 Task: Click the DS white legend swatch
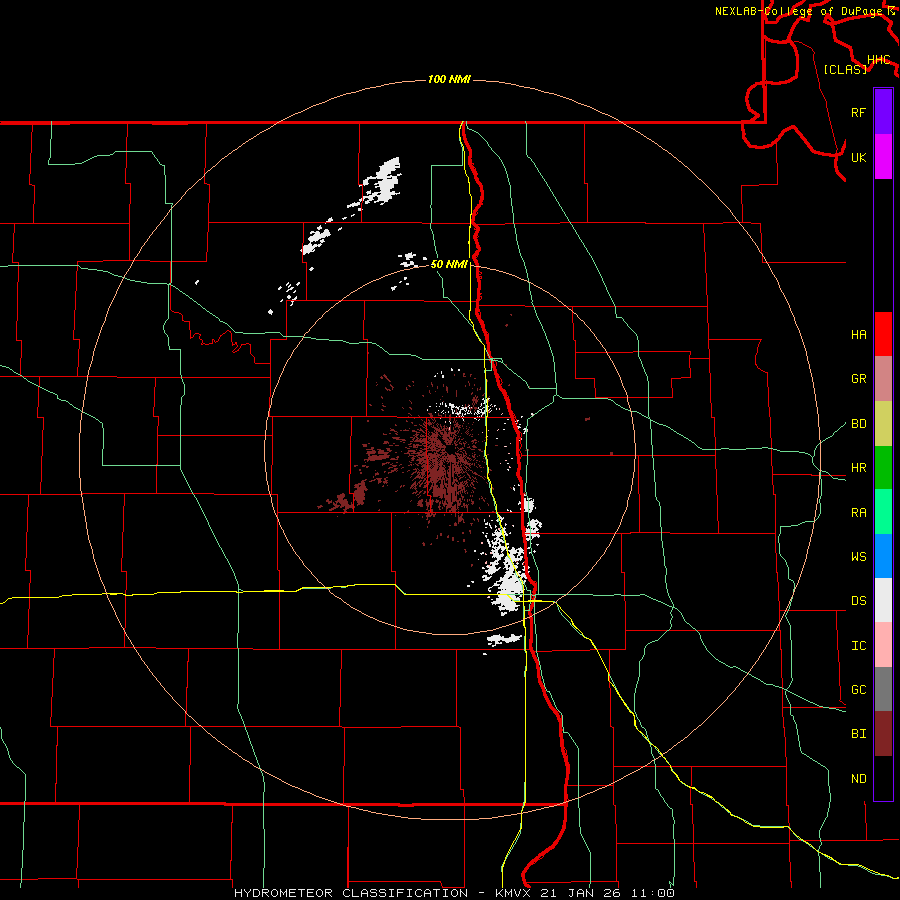point(883,600)
